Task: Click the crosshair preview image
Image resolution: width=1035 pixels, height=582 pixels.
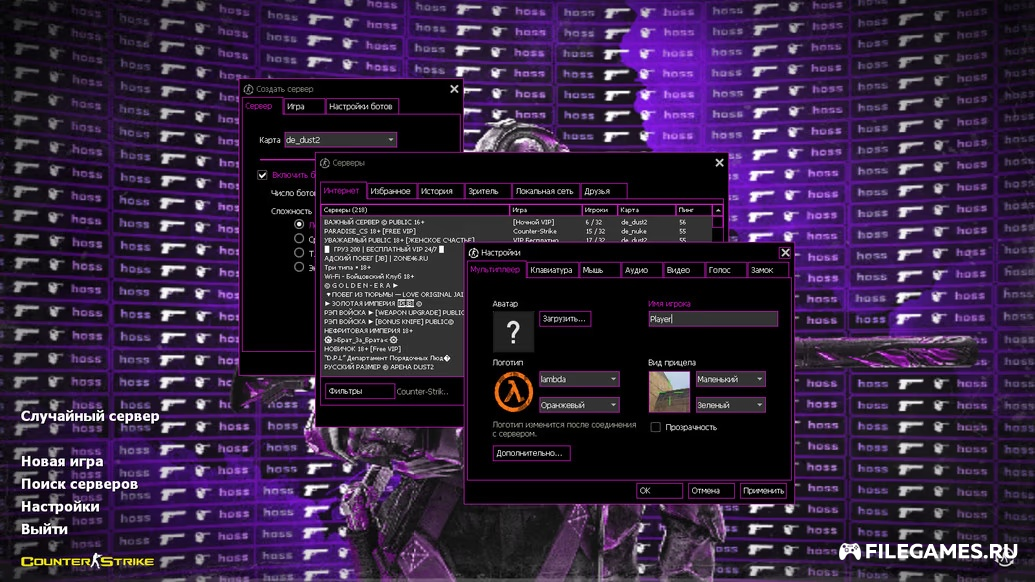Action: tap(669, 391)
